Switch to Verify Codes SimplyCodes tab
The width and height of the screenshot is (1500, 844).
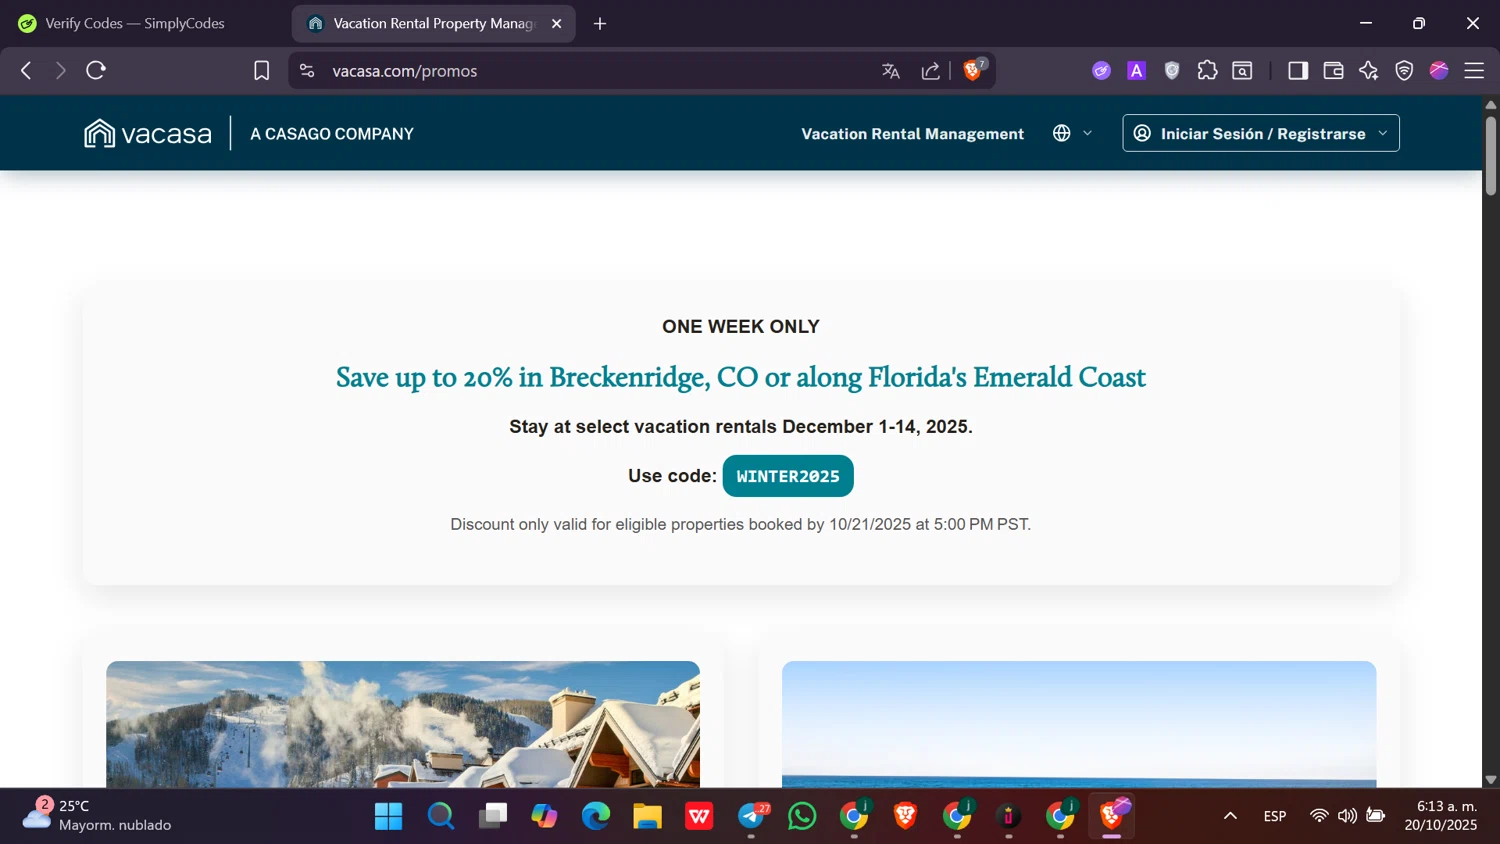point(135,23)
